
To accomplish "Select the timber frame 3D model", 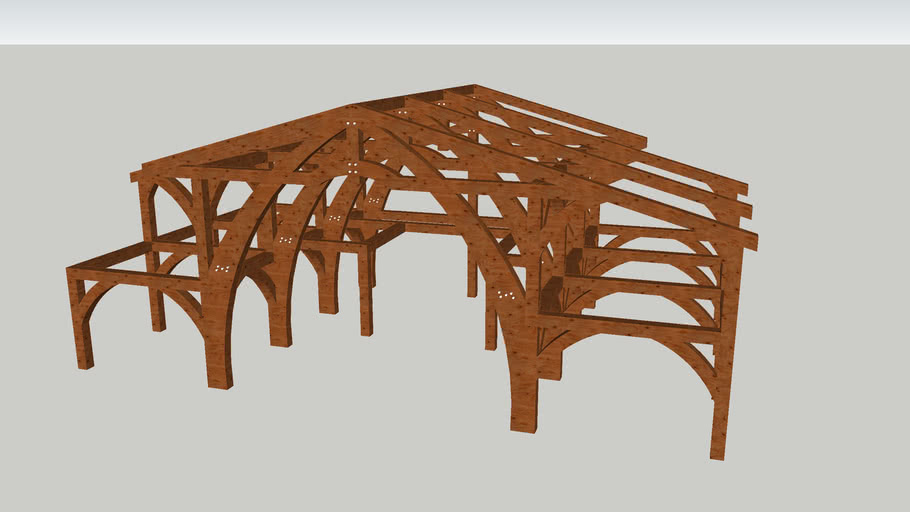I will (x=412, y=272).
